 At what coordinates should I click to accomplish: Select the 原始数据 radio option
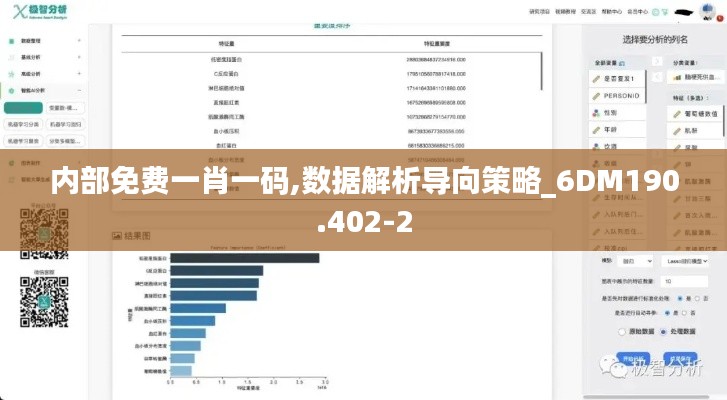click(x=621, y=330)
